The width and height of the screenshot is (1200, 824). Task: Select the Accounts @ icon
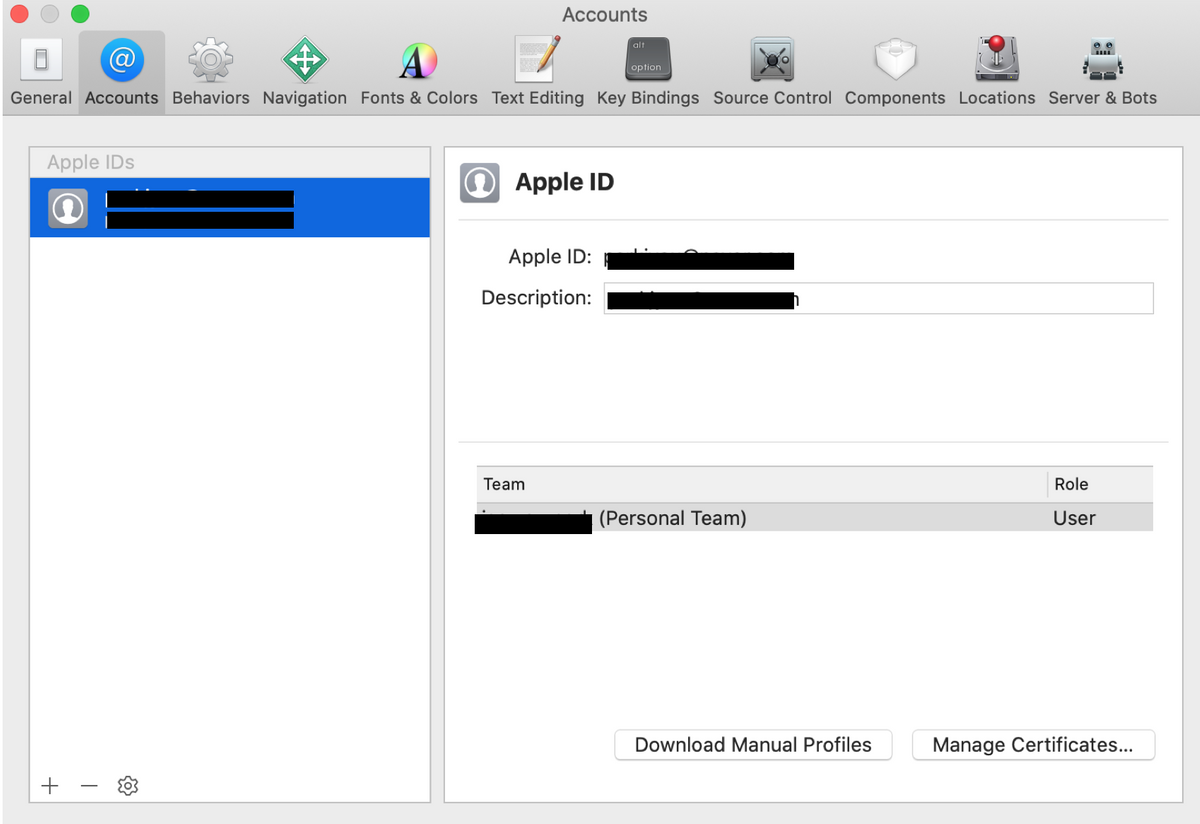pyautogui.click(x=121, y=60)
